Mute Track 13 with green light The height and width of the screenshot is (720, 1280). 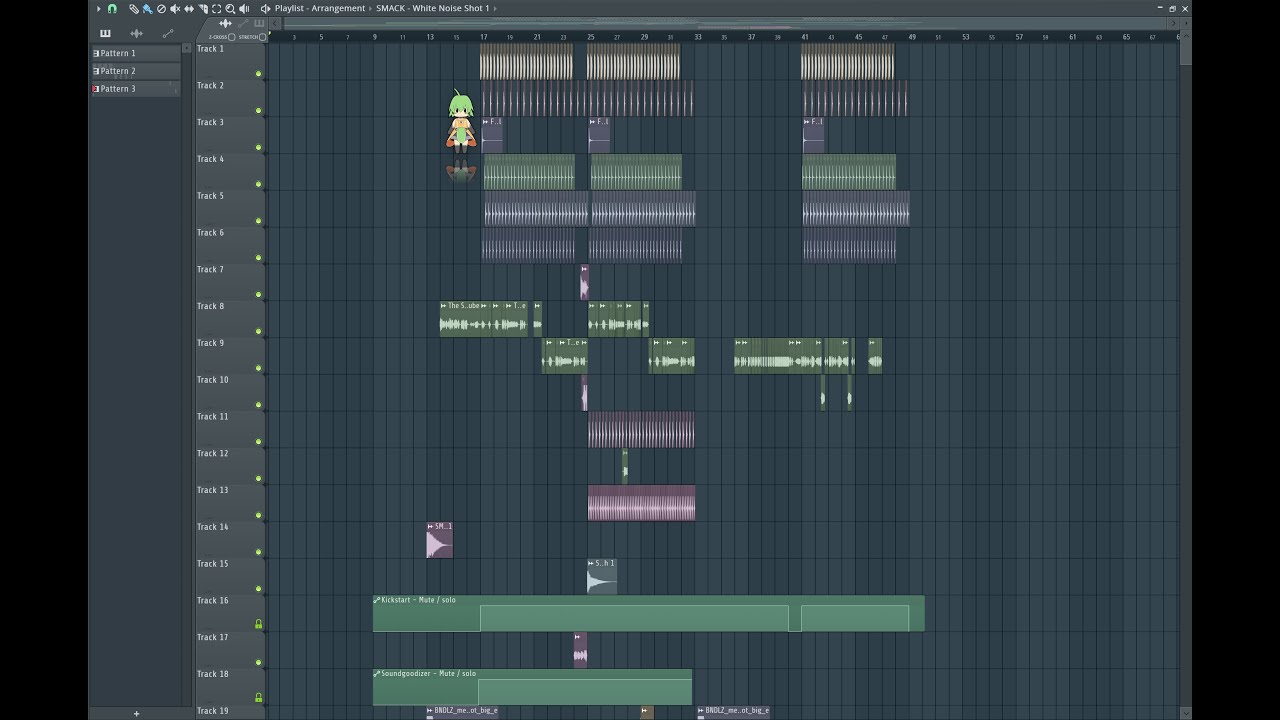click(x=258, y=515)
